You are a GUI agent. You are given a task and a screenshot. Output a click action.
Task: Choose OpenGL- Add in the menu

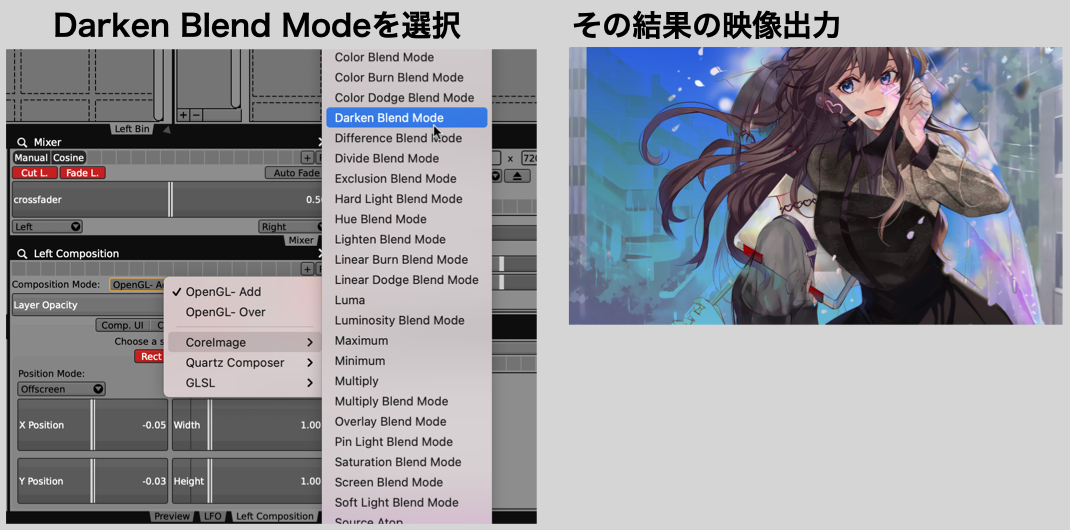tap(243, 292)
